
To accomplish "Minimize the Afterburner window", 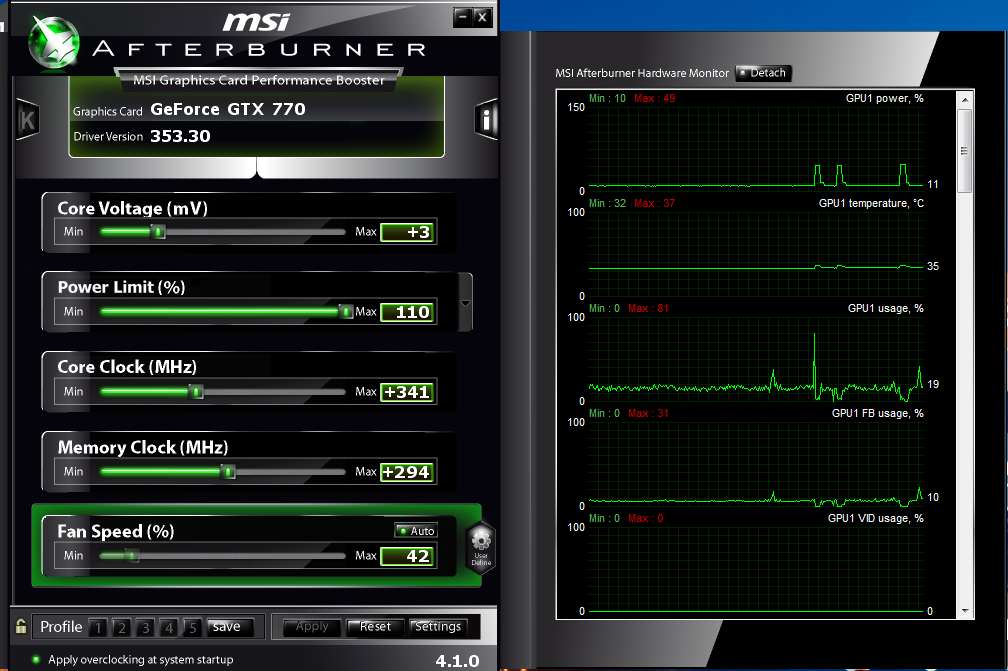I will point(462,17).
